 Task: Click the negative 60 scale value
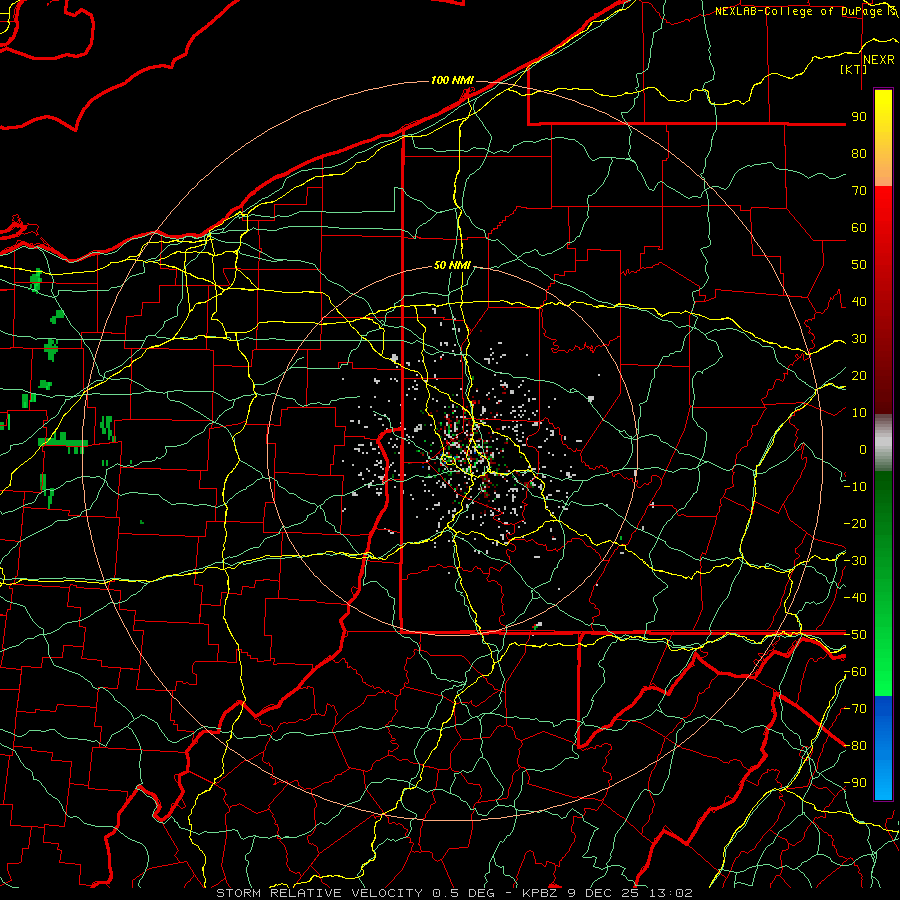point(855,672)
